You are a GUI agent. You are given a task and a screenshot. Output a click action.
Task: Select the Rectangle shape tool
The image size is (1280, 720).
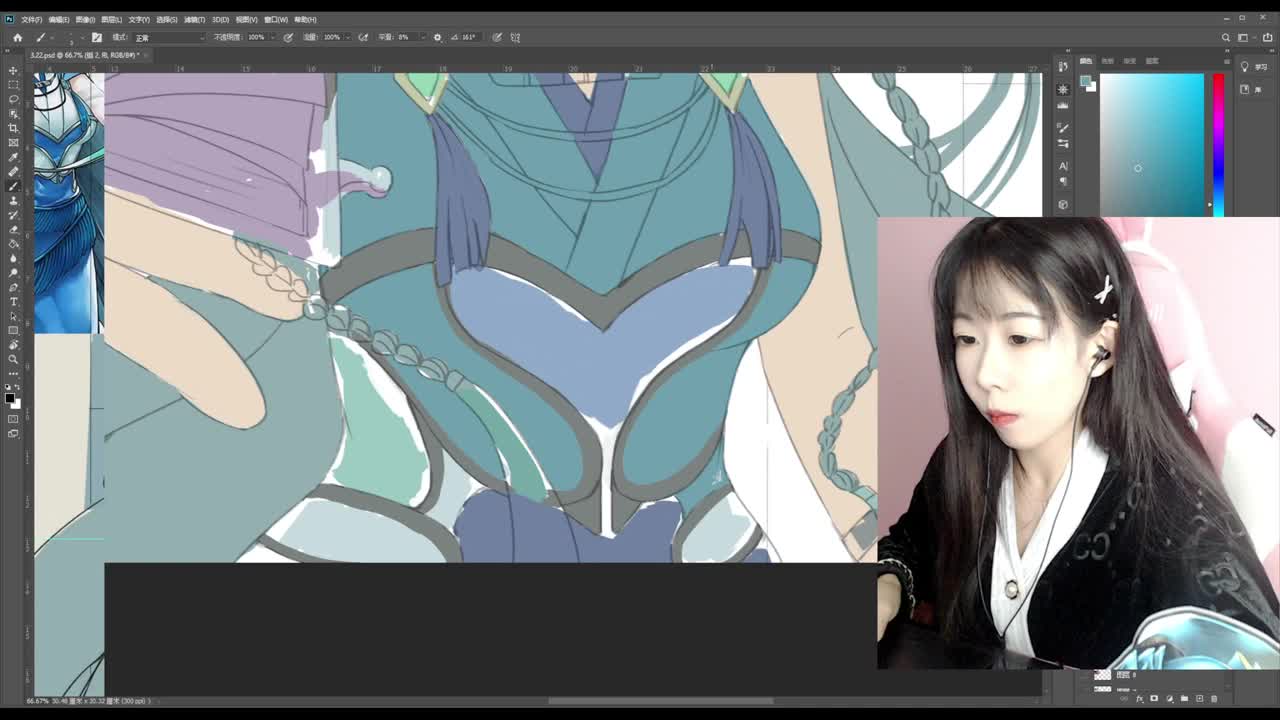[x=14, y=330]
